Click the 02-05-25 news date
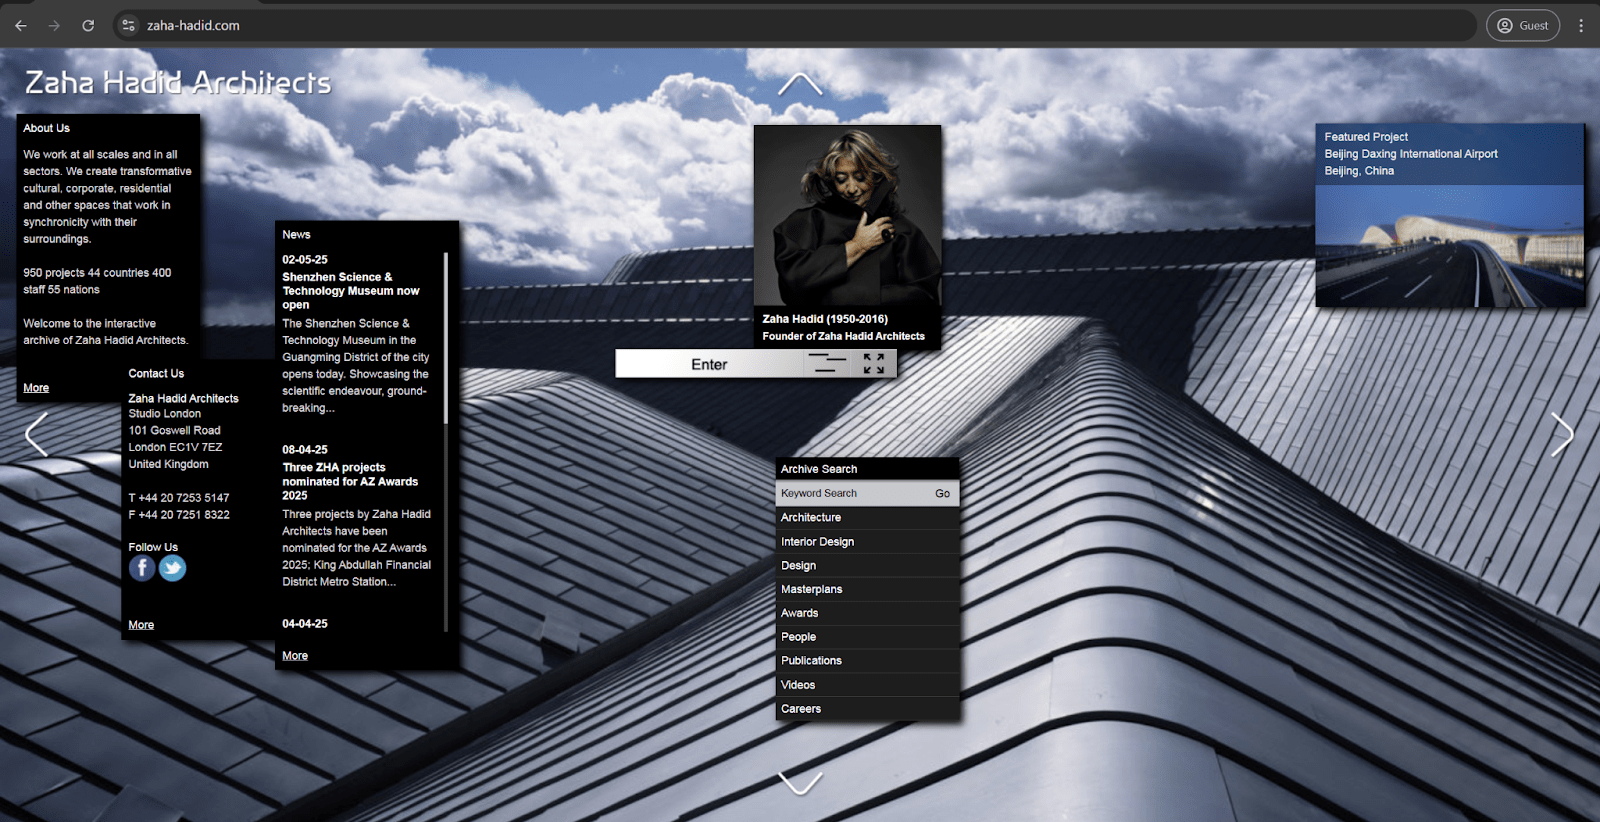1600x822 pixels. (x=305, y=260)
